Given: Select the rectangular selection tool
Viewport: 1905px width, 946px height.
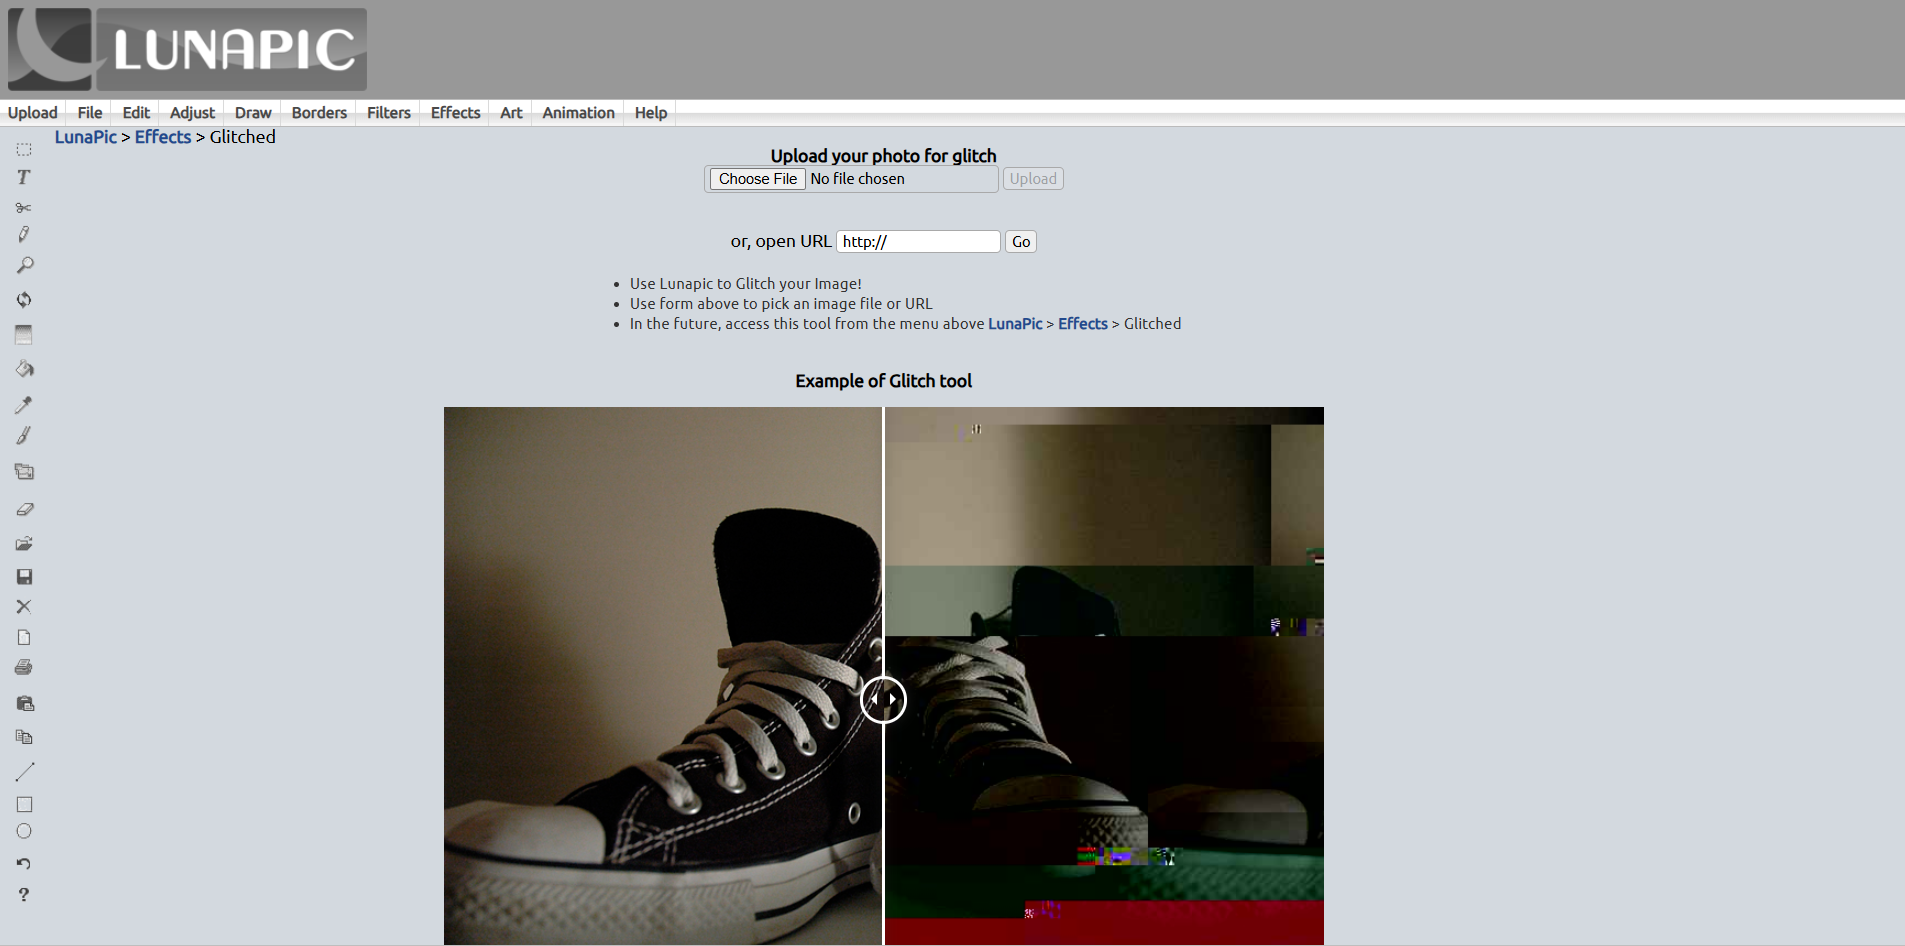Looking at the screenshot, I should coord(24,149).
